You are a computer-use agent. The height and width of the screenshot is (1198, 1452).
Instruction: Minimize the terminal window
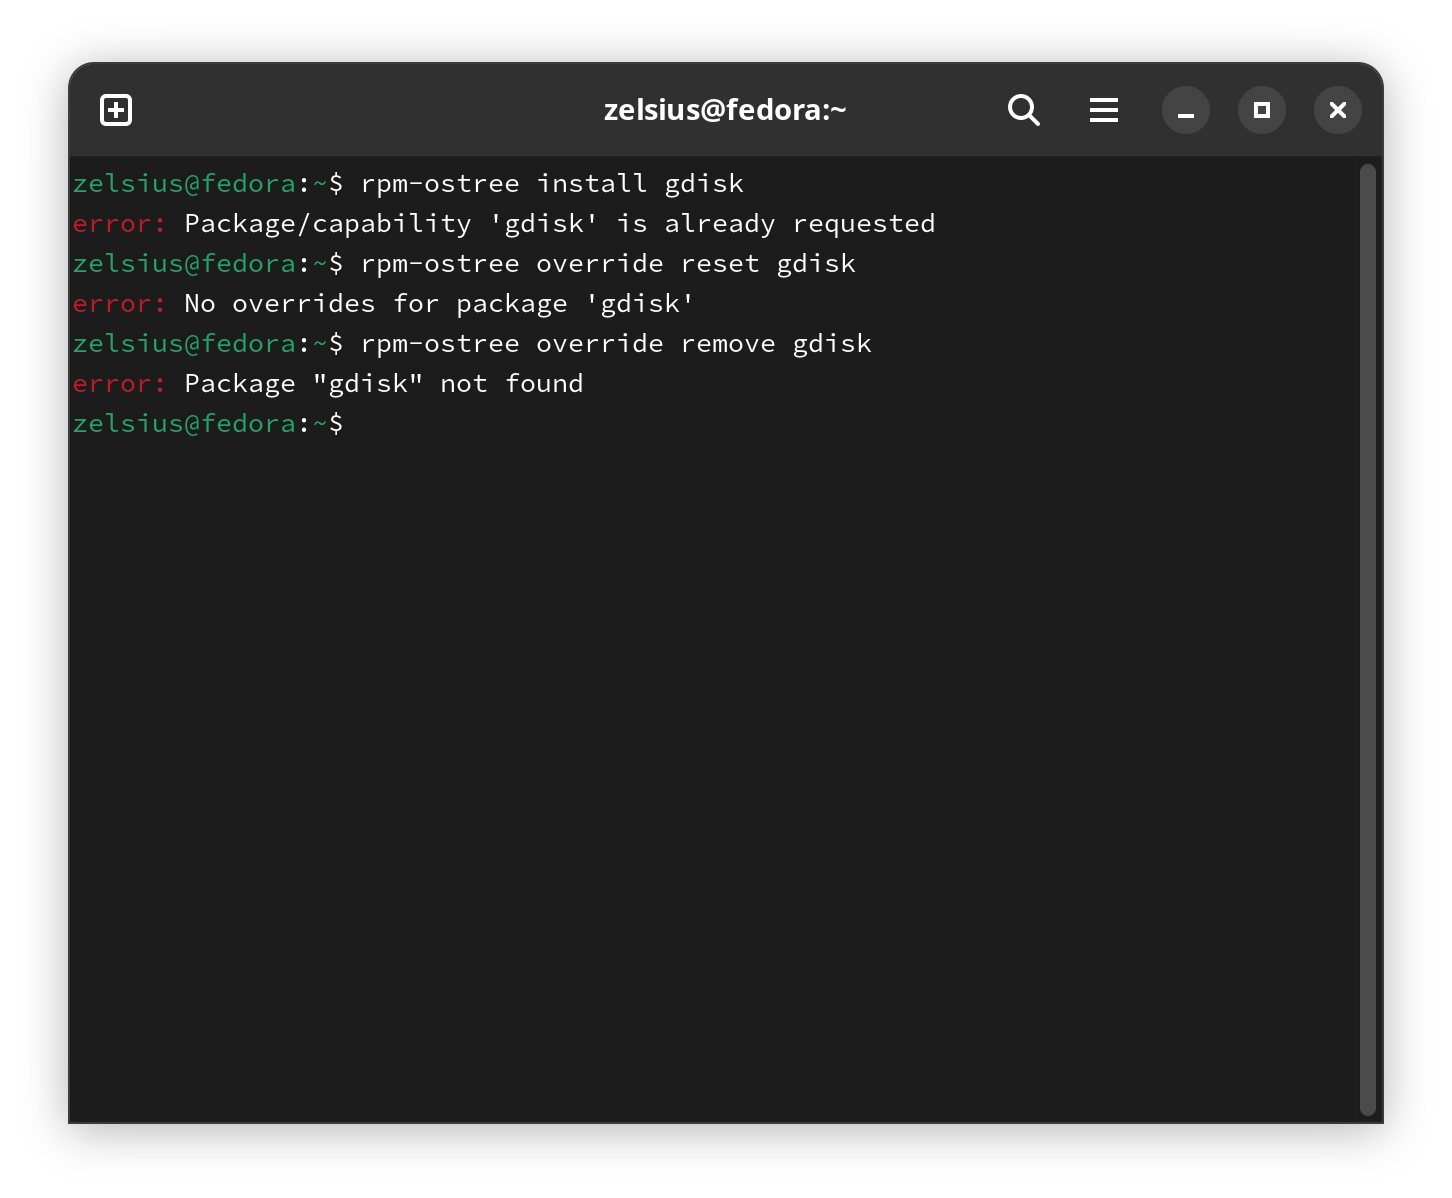(1185, 110)
